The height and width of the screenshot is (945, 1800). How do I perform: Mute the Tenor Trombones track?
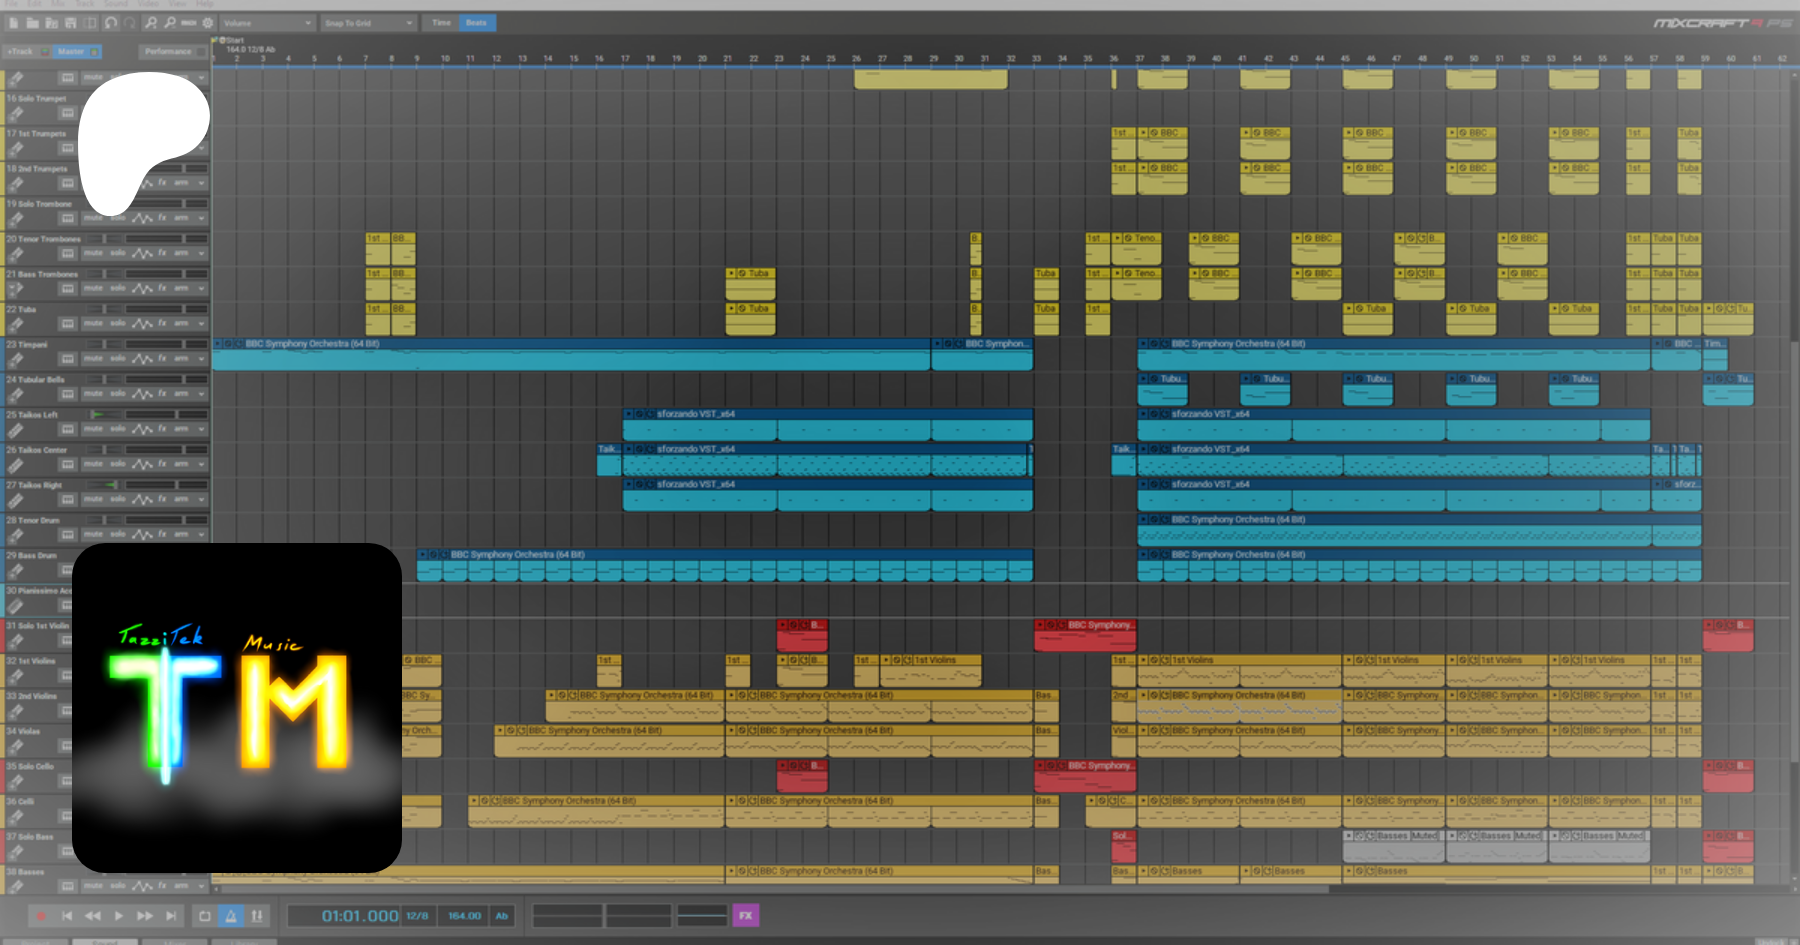[93, 253]
